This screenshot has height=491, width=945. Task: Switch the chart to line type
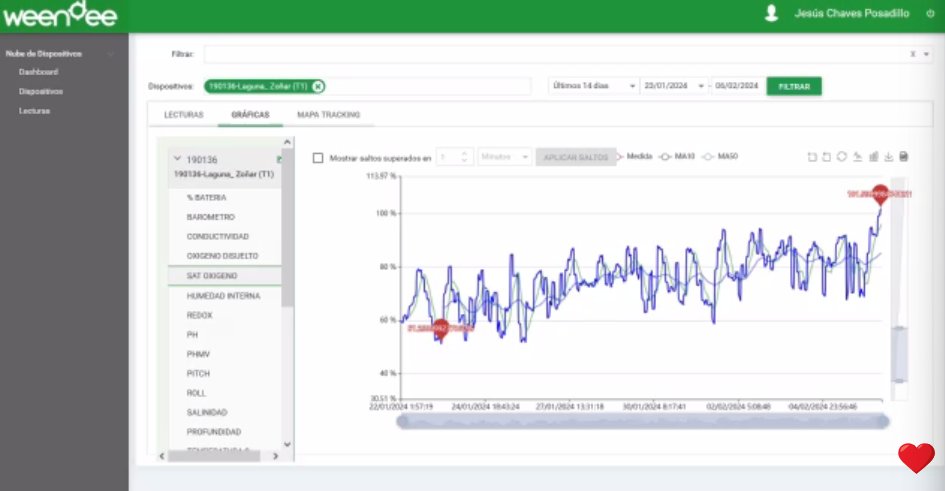tap(858, 157)
